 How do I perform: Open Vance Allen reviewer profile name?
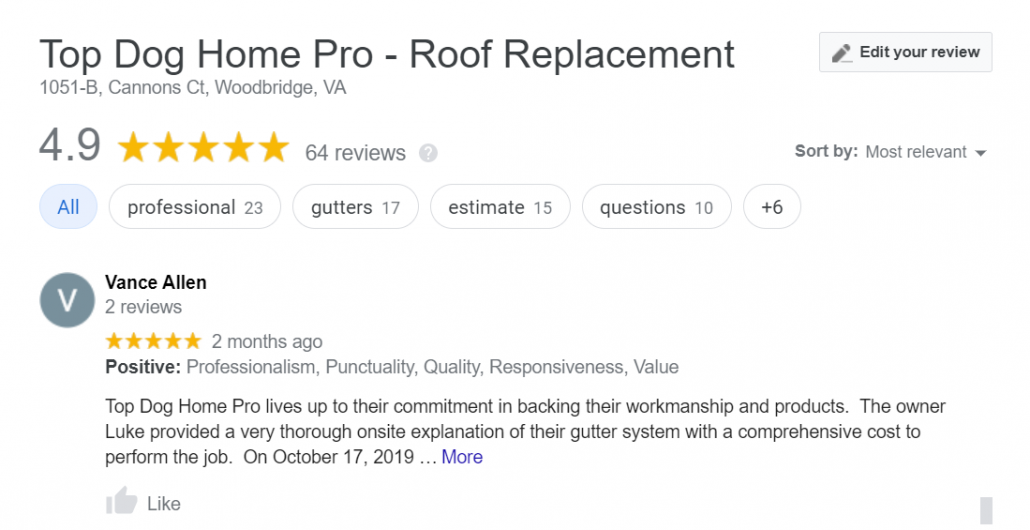[x=156, y=282]
